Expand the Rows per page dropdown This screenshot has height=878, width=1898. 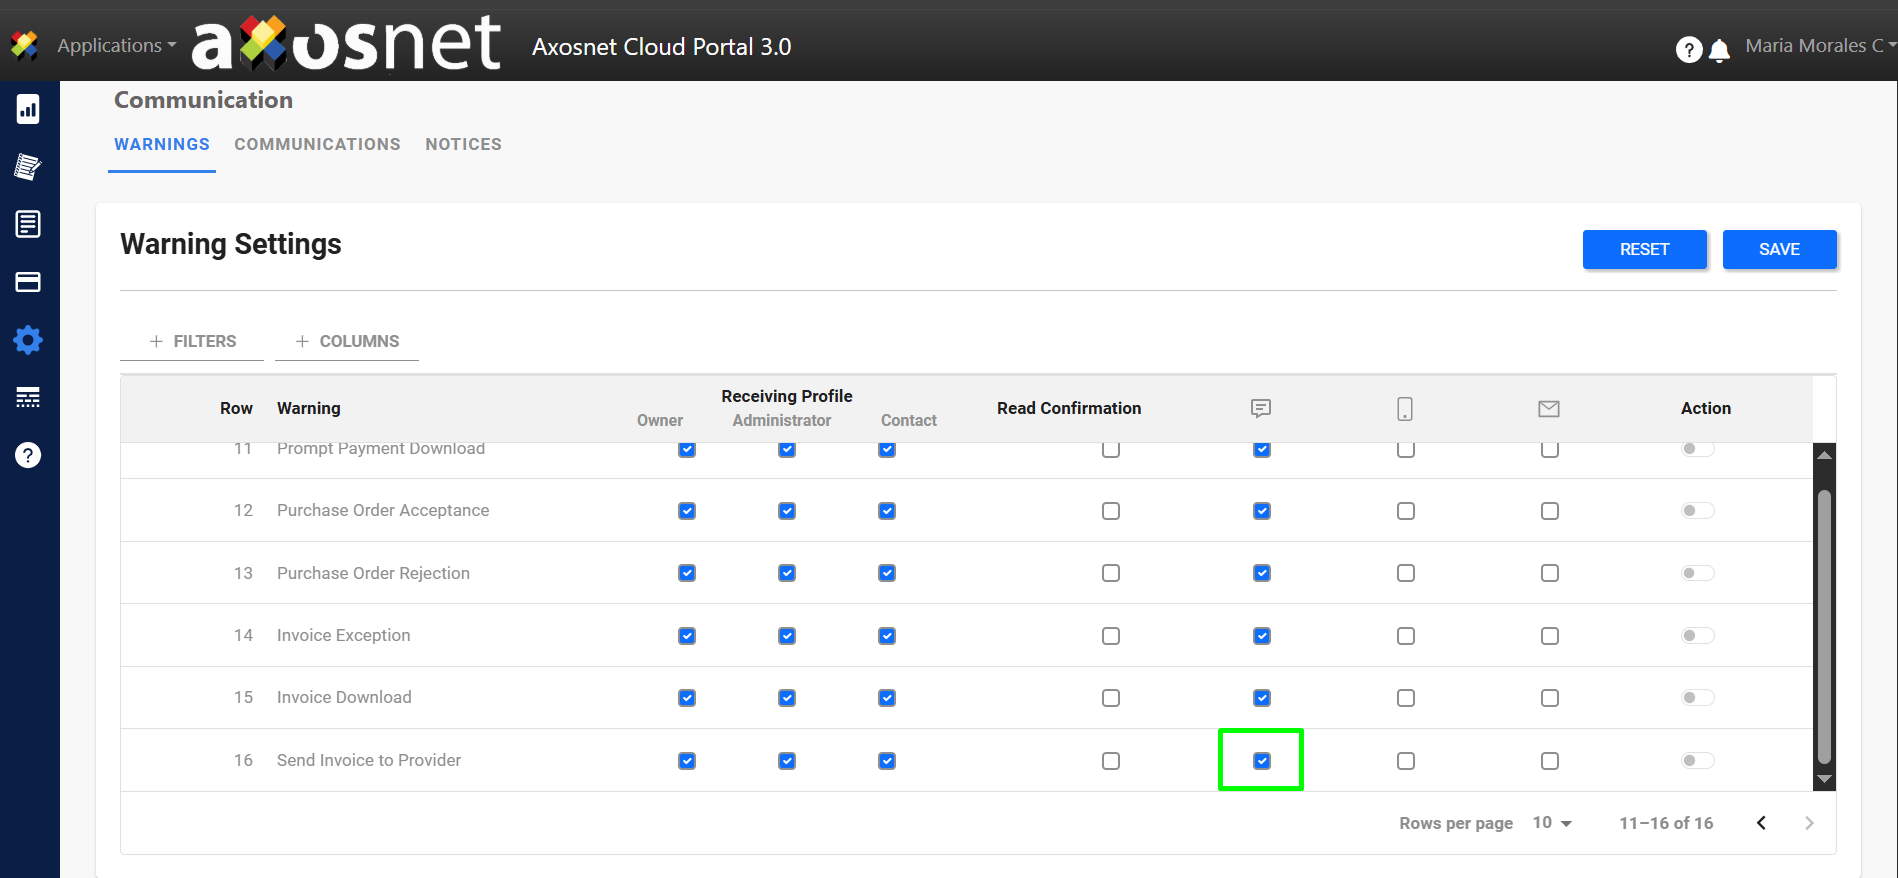point(1552,823)
